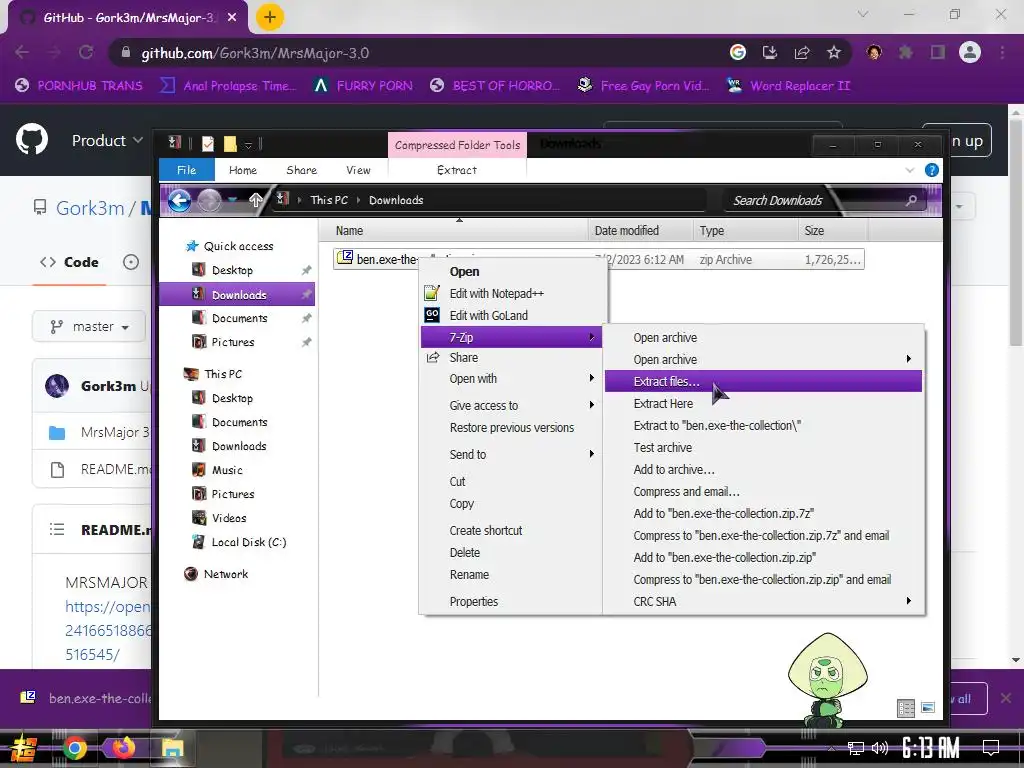The width and height of the screenshot is (1024, 768).
Task: Open a new Chrome tab
Action: point(270,17)
